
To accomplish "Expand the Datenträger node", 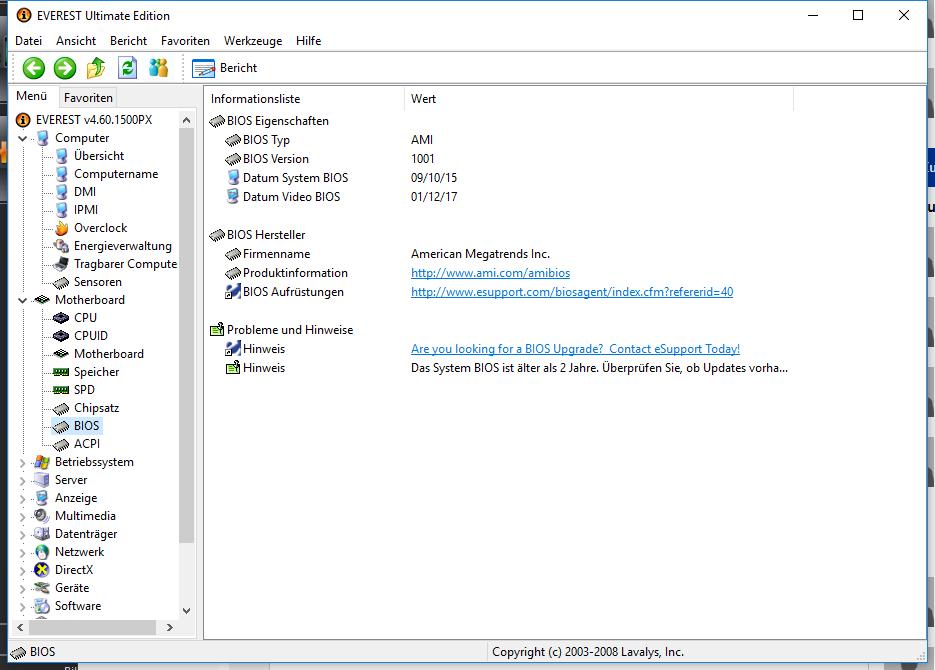I will [x=23, y=535].
